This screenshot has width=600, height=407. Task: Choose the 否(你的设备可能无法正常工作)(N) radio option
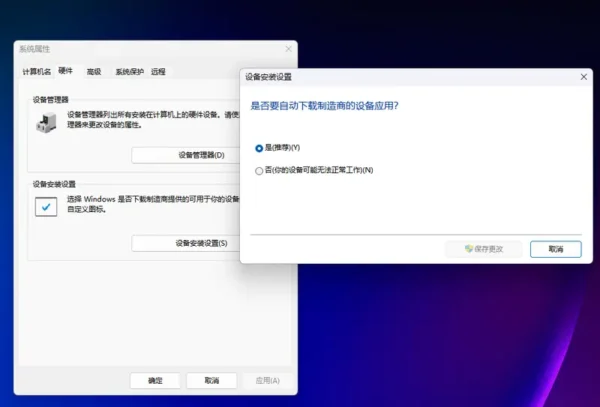tap(260, 170)
